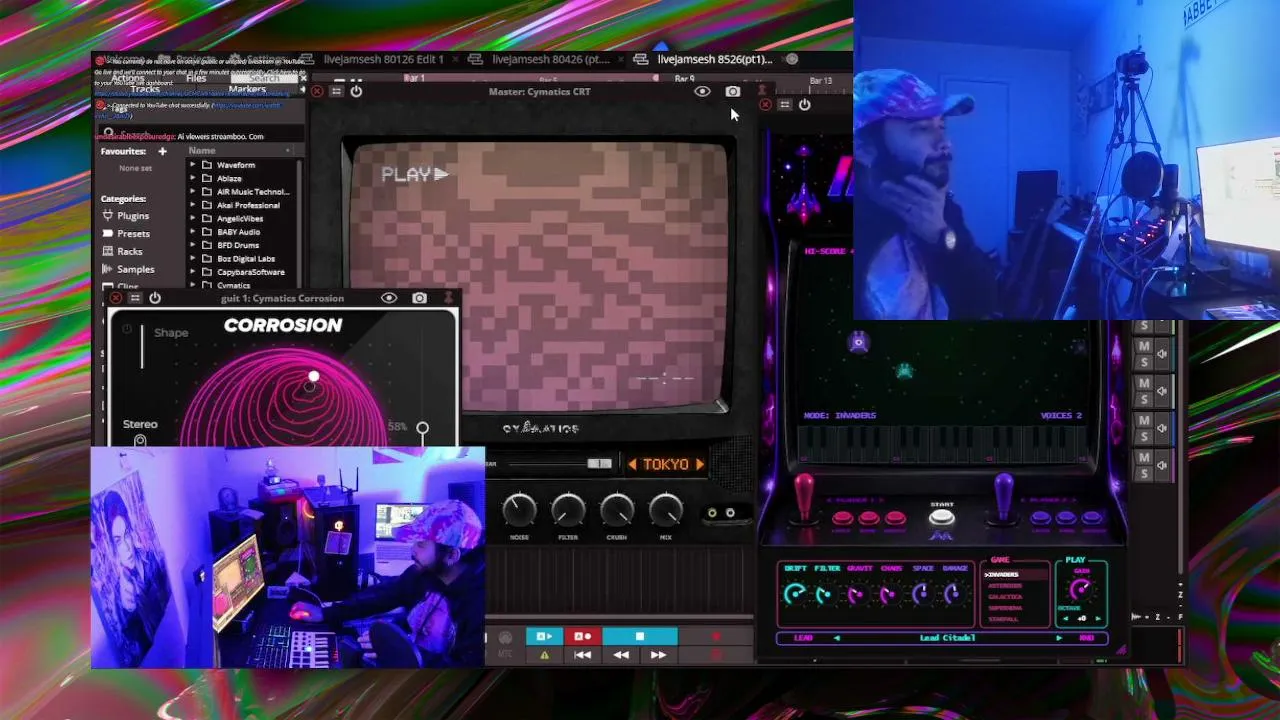Expand the Waveform folder
The height and width of the screenshot is (720, 1280).
pos(192,165)
